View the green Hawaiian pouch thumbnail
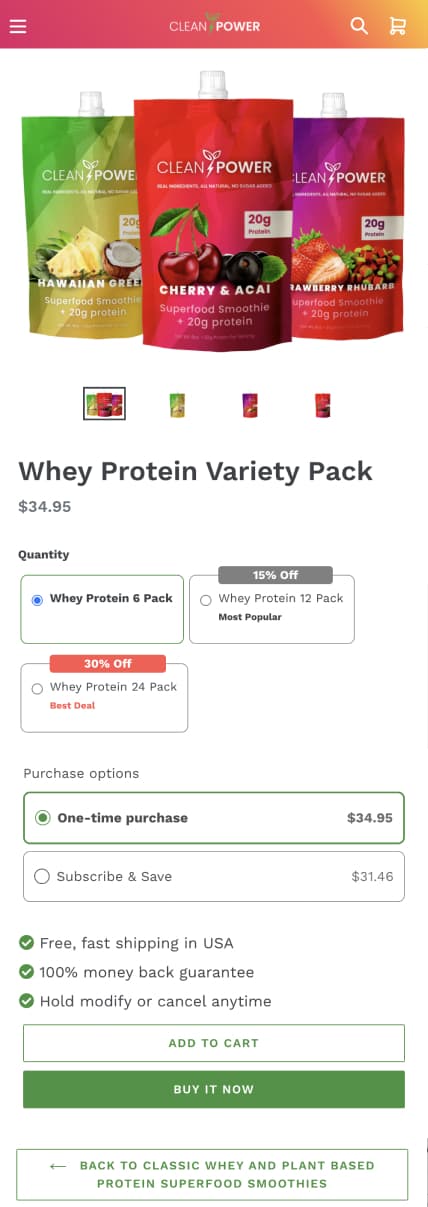The image size is (428, 1207). pos(177,404)
